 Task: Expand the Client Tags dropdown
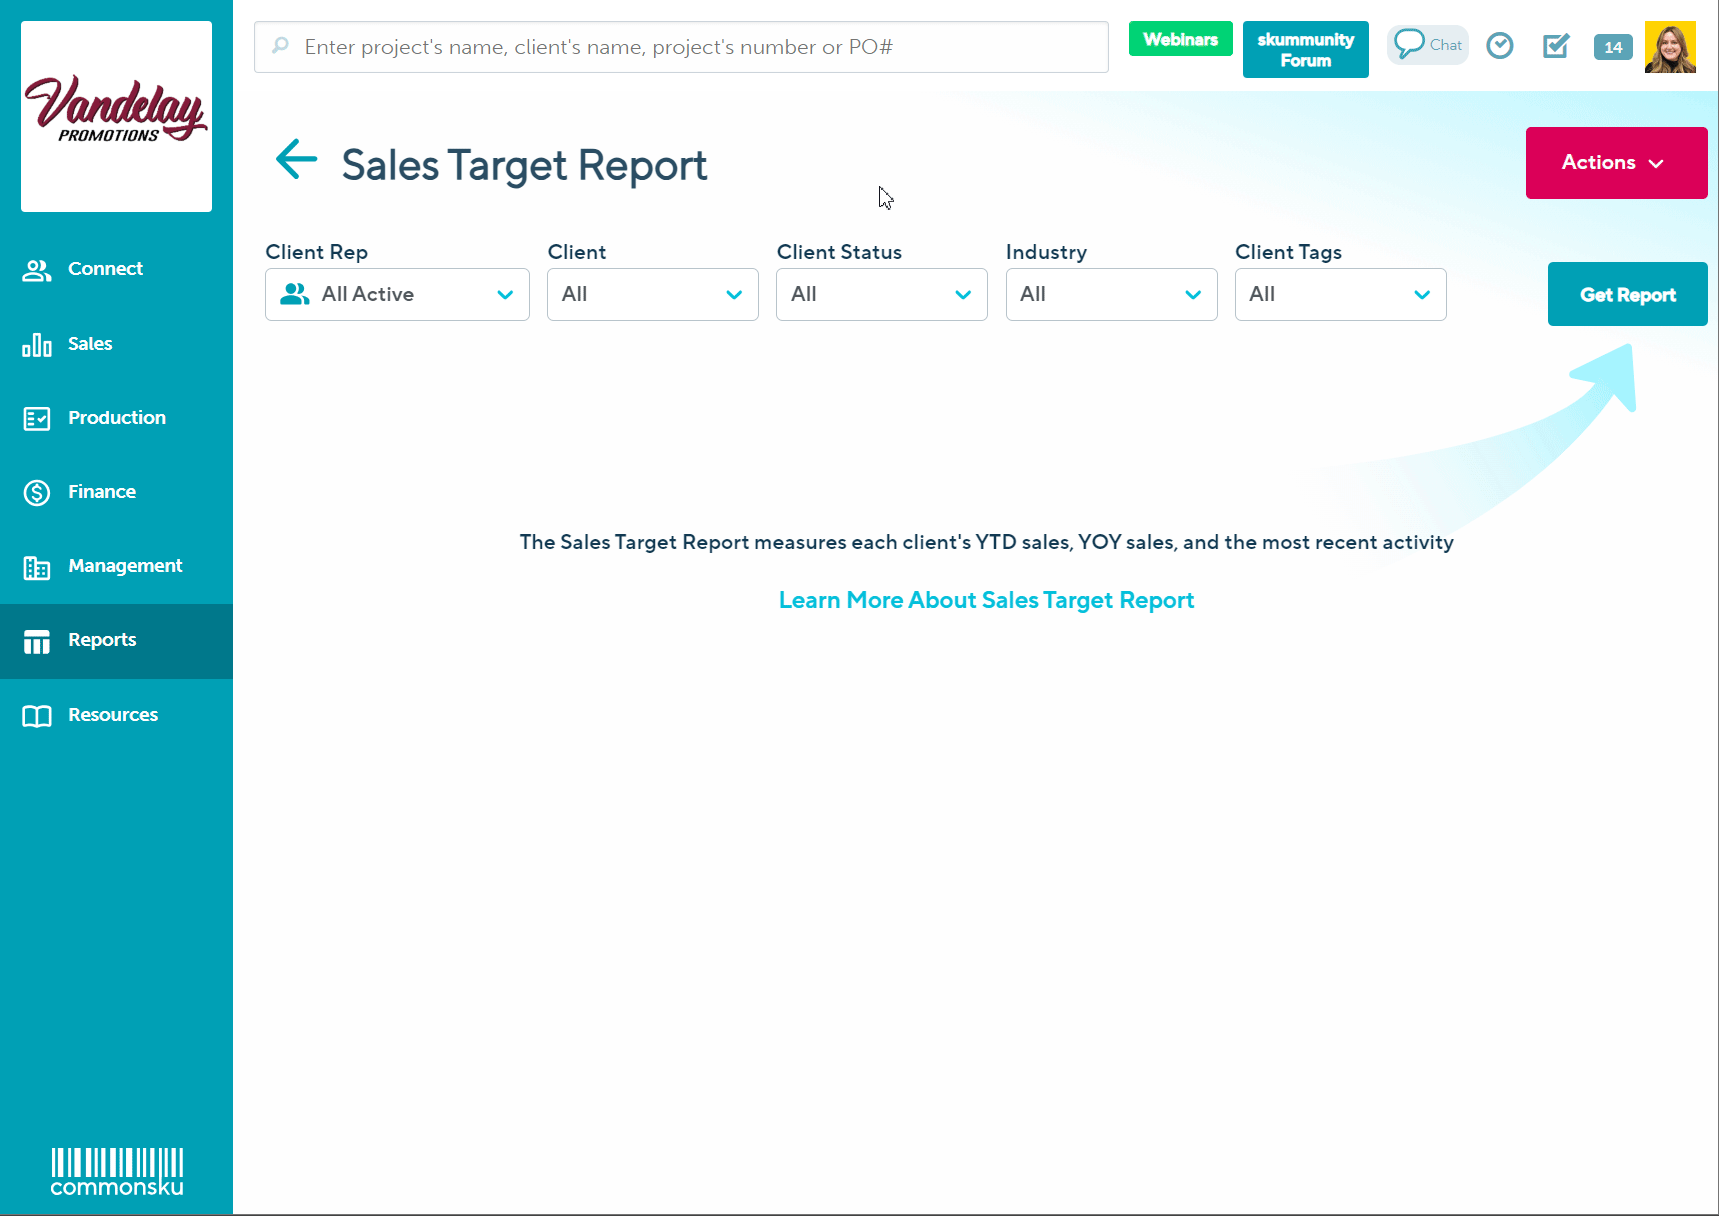coord(1339,295)
